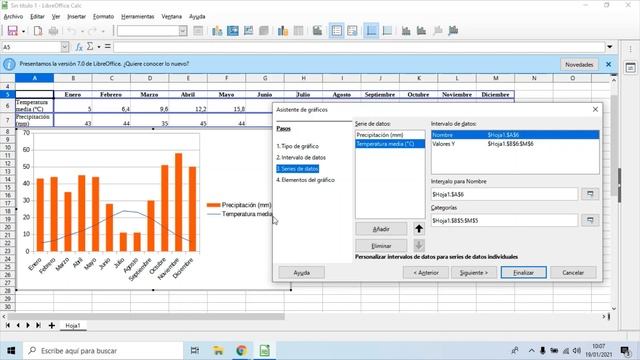Open the Name Box dropdown arrow
Image resolution: width=640 pixels, height=360 pixels.
pos(64,47)
